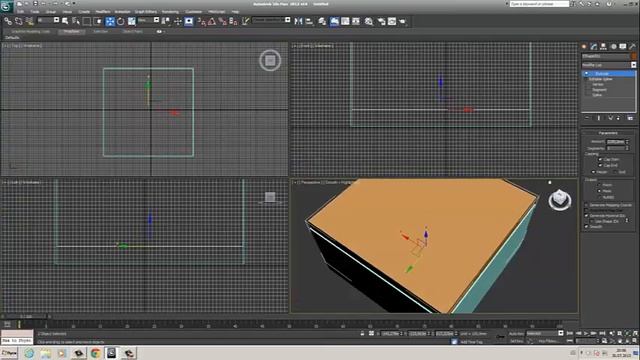Select the Morph capping radio button

593,172
